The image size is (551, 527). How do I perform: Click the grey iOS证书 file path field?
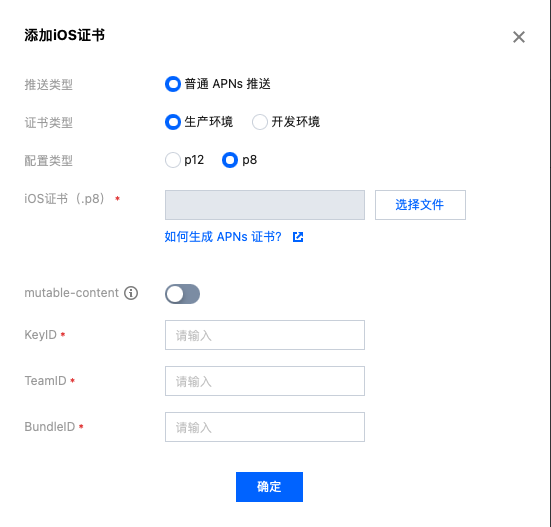[x=265, y=205]
